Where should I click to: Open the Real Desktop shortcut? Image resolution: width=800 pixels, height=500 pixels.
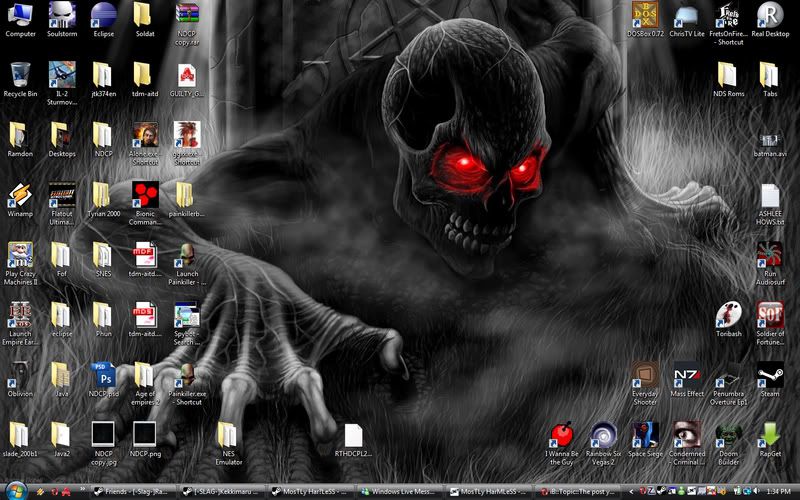[770, 20]
